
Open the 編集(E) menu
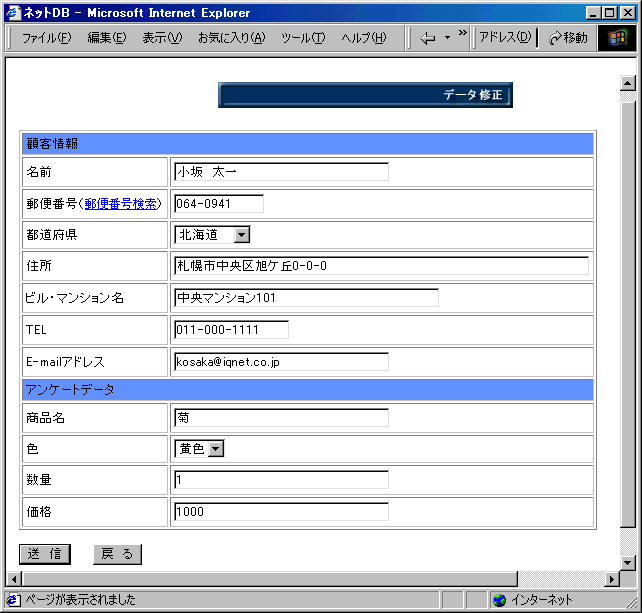[x=107, y=38]
